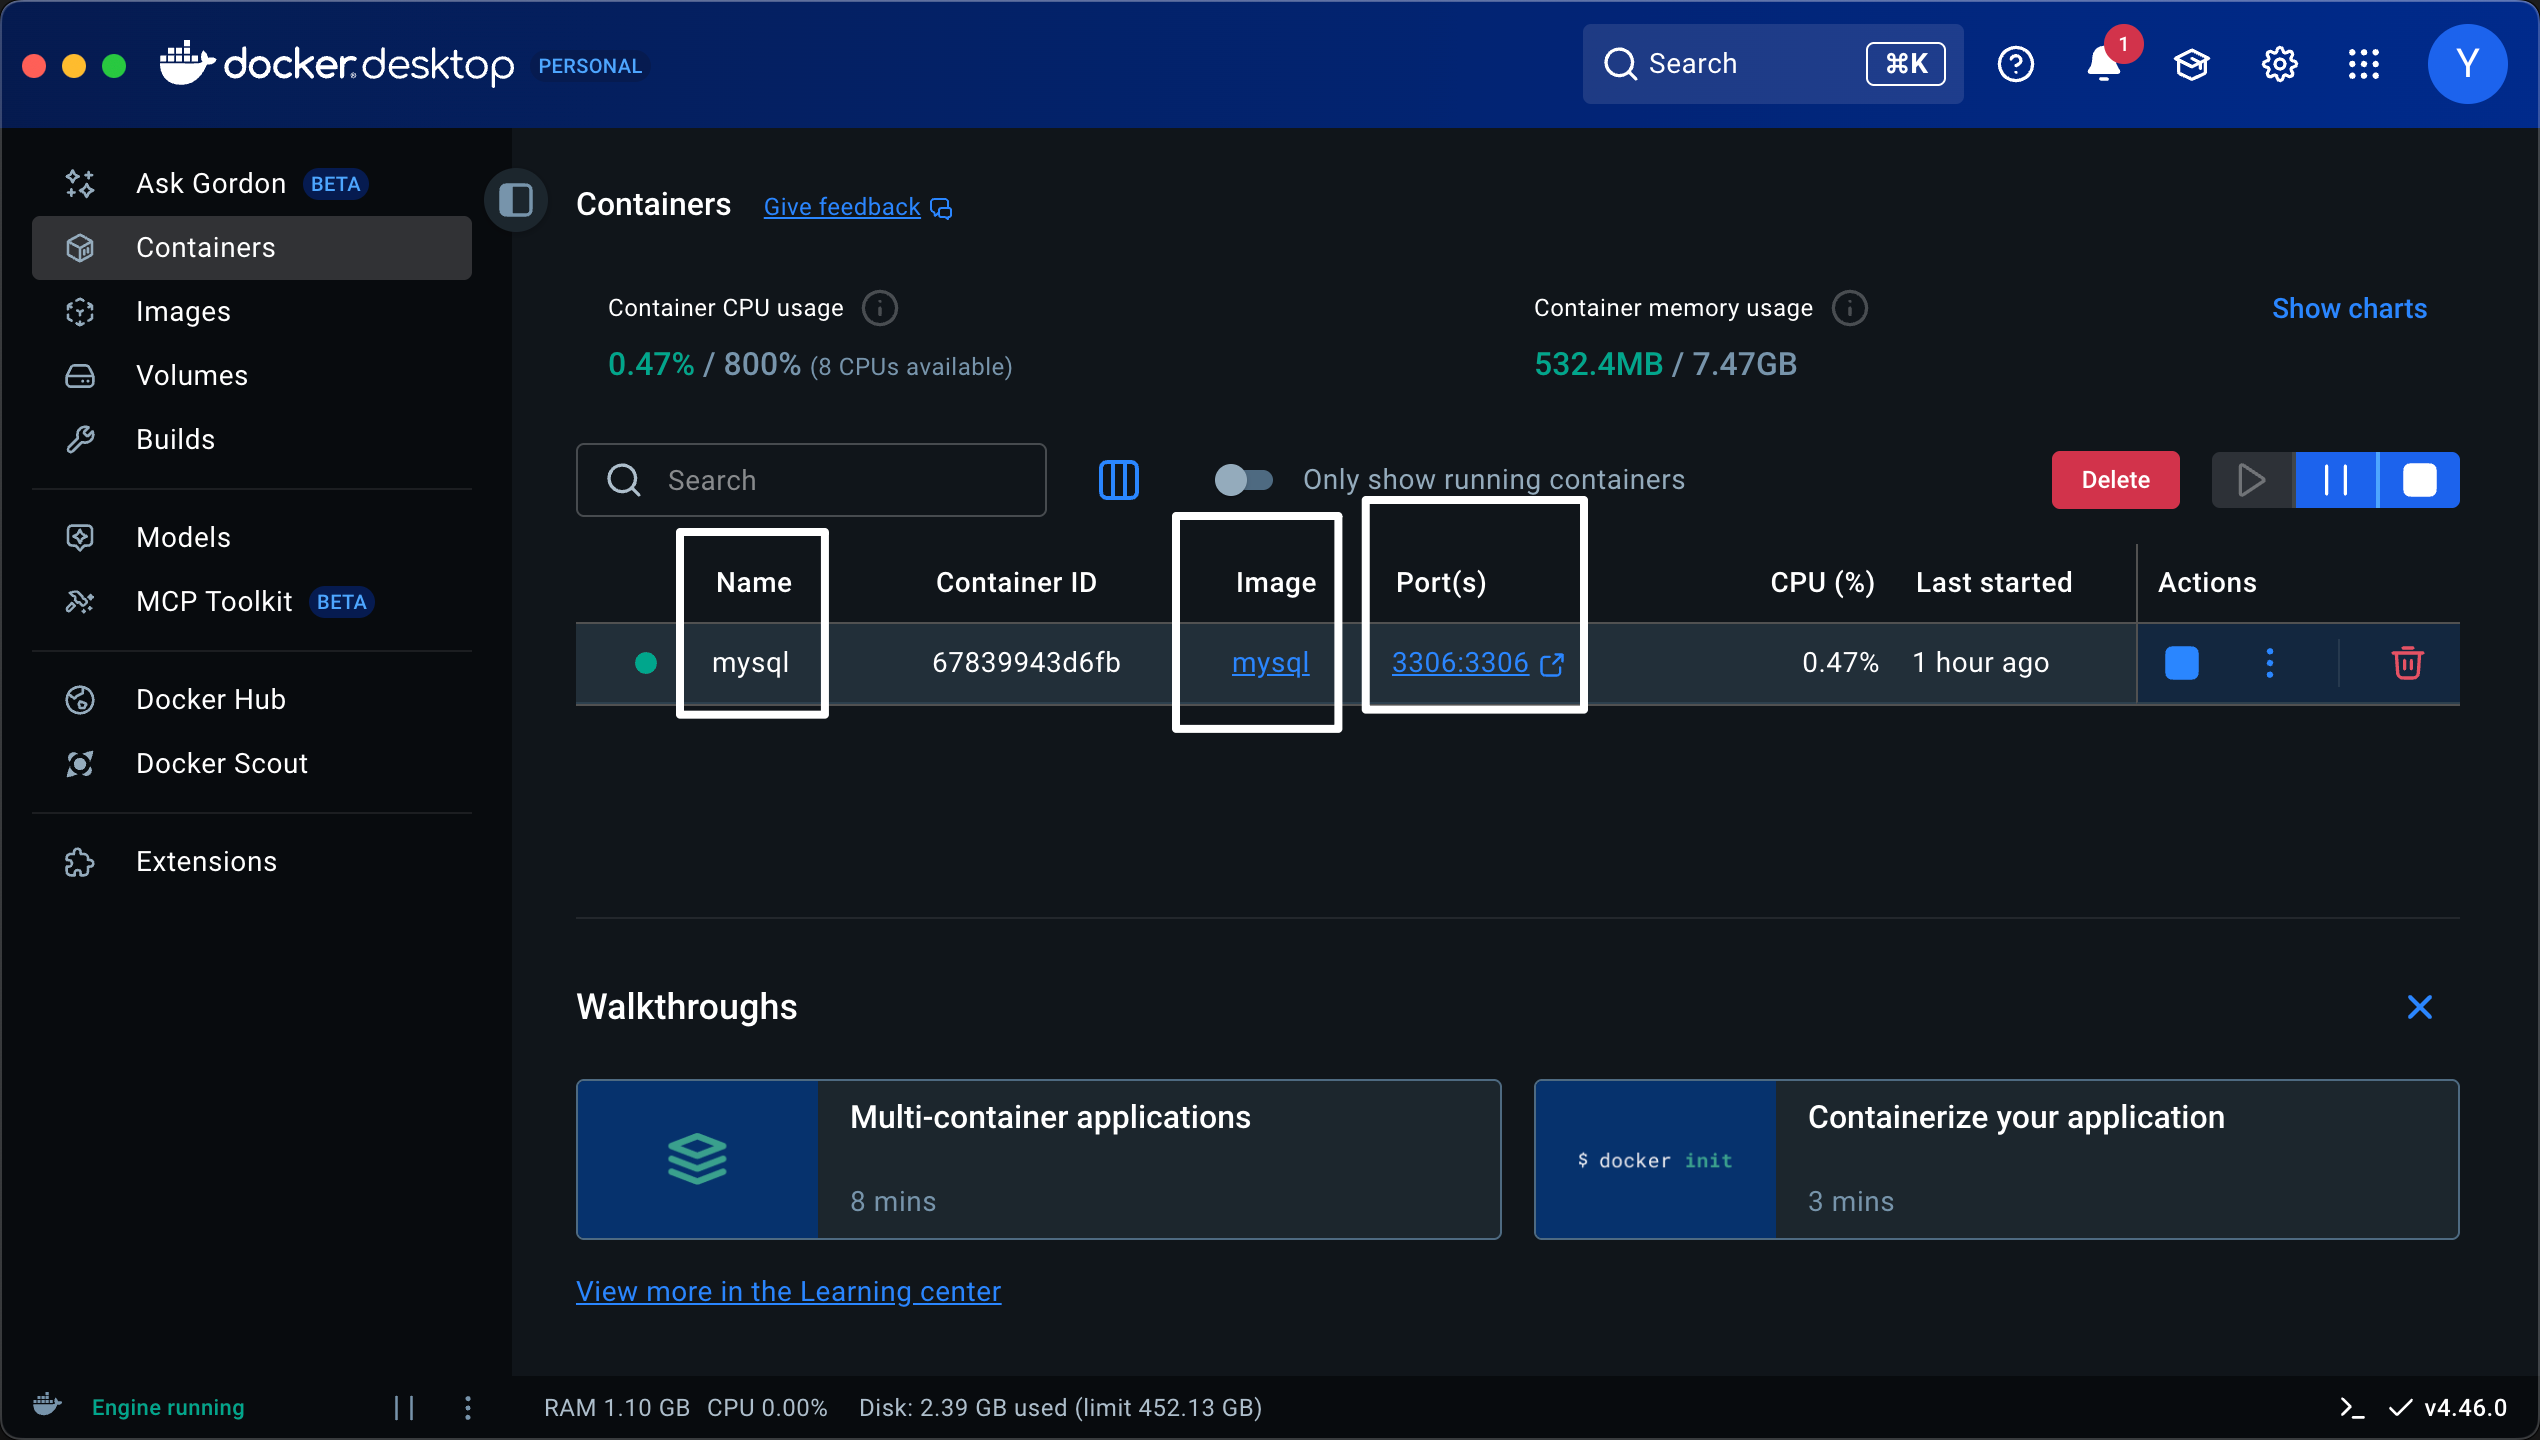The image size is (2540, 1440).
Task: Click the manage columns icon
Action: (1118, 480)
